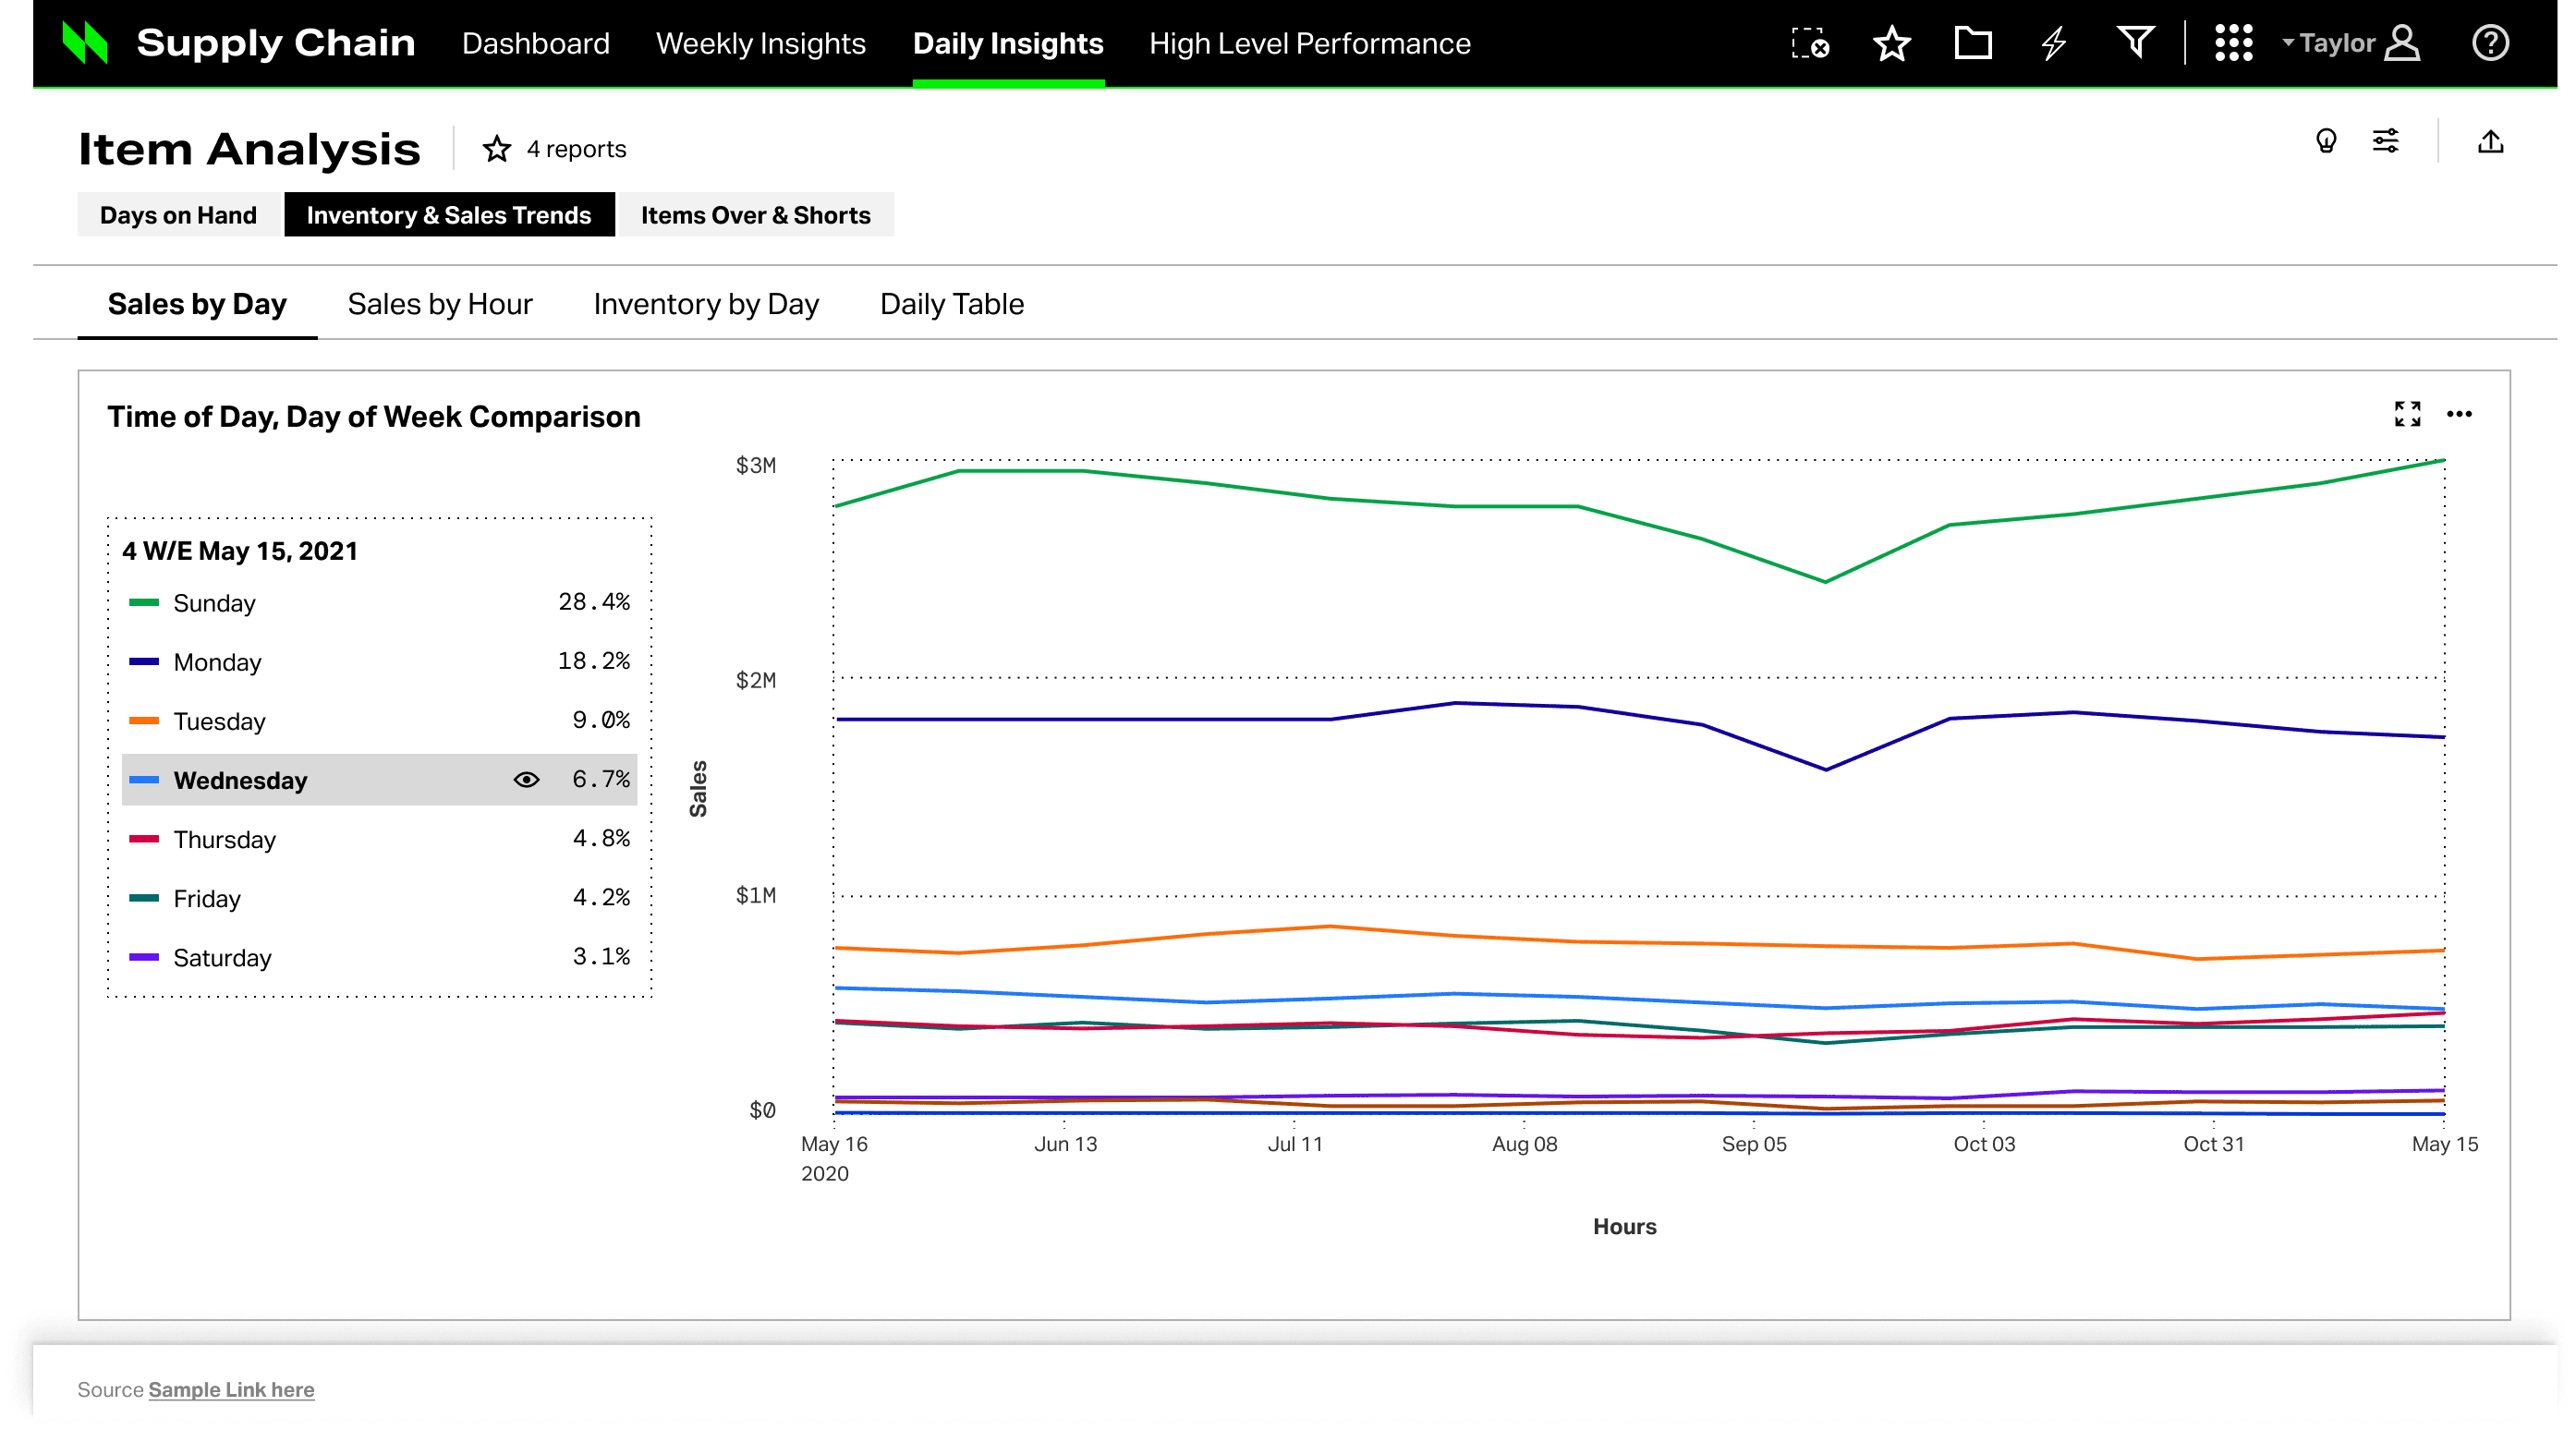Open the sliders settings icon
Screen dimensions: 2576x1430
click(x=2385, y=141)
